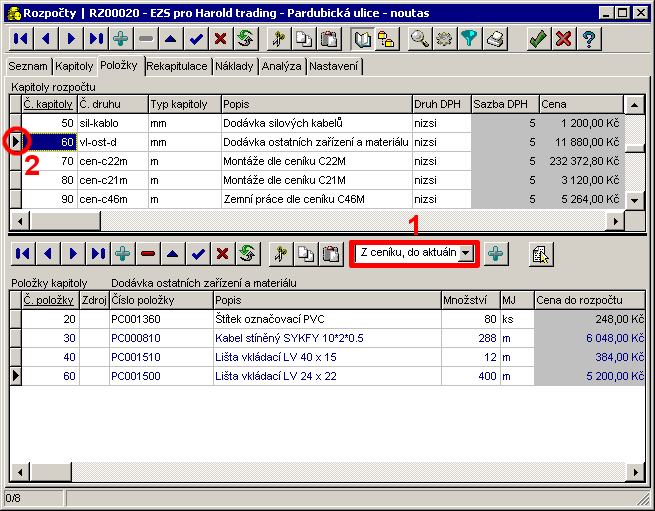Cancel with the large red X icon
The image size is (655, 511).
click(564, 39)
